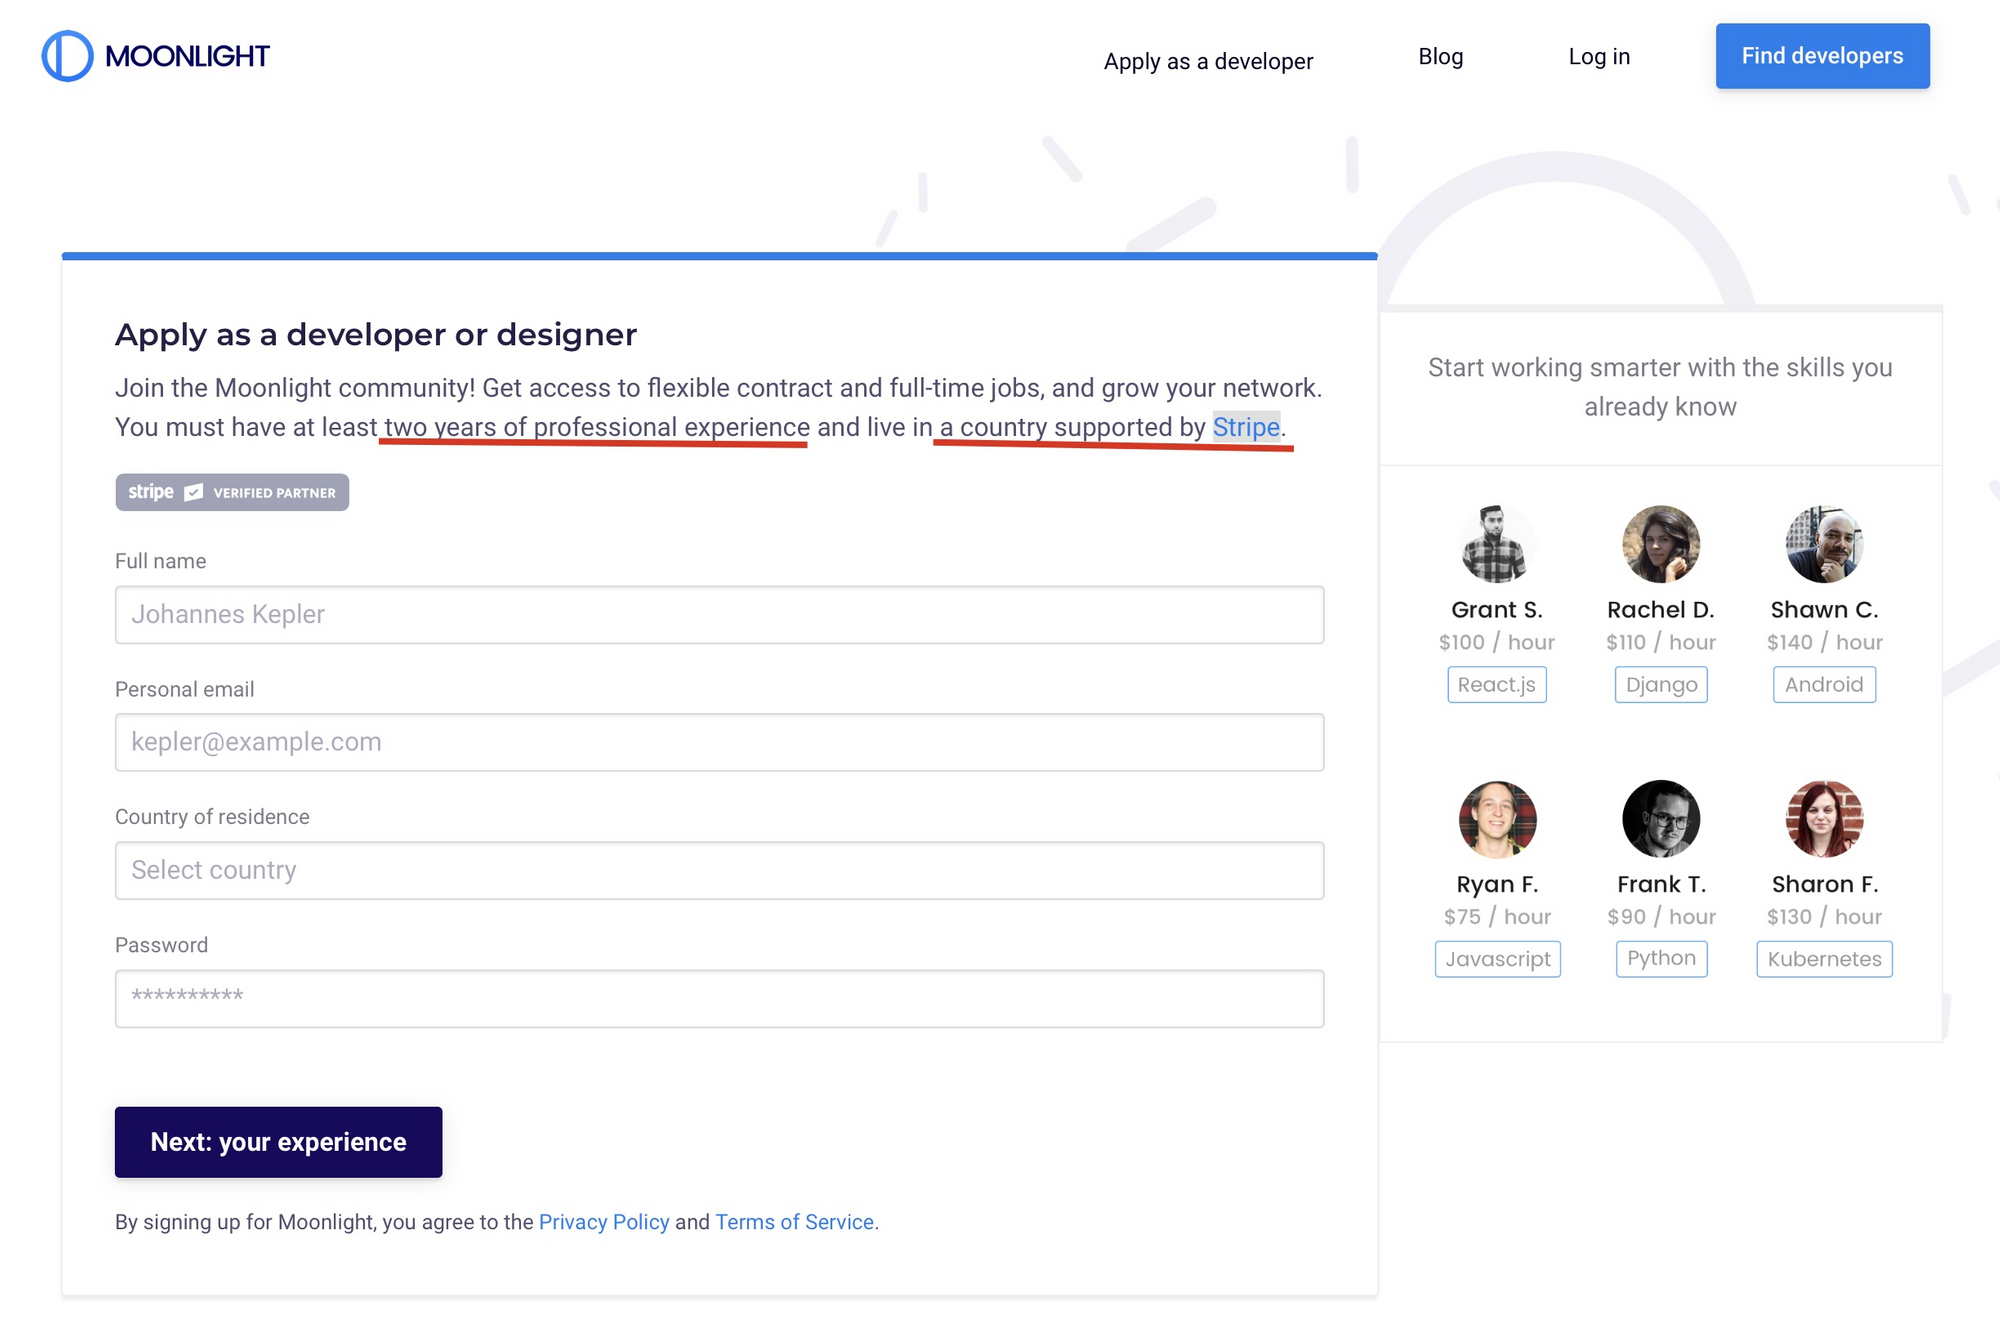Click Ryan F. avatar image
This screenshot has width=2000, height=1319.
pos(1496,819)
